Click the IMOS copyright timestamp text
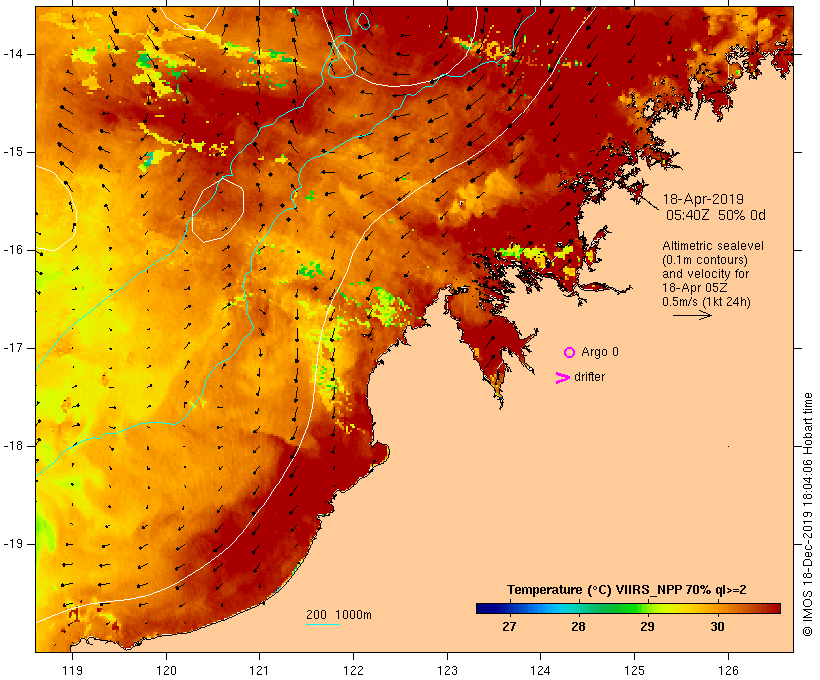The image size is (820, 680). click(807, 514)
